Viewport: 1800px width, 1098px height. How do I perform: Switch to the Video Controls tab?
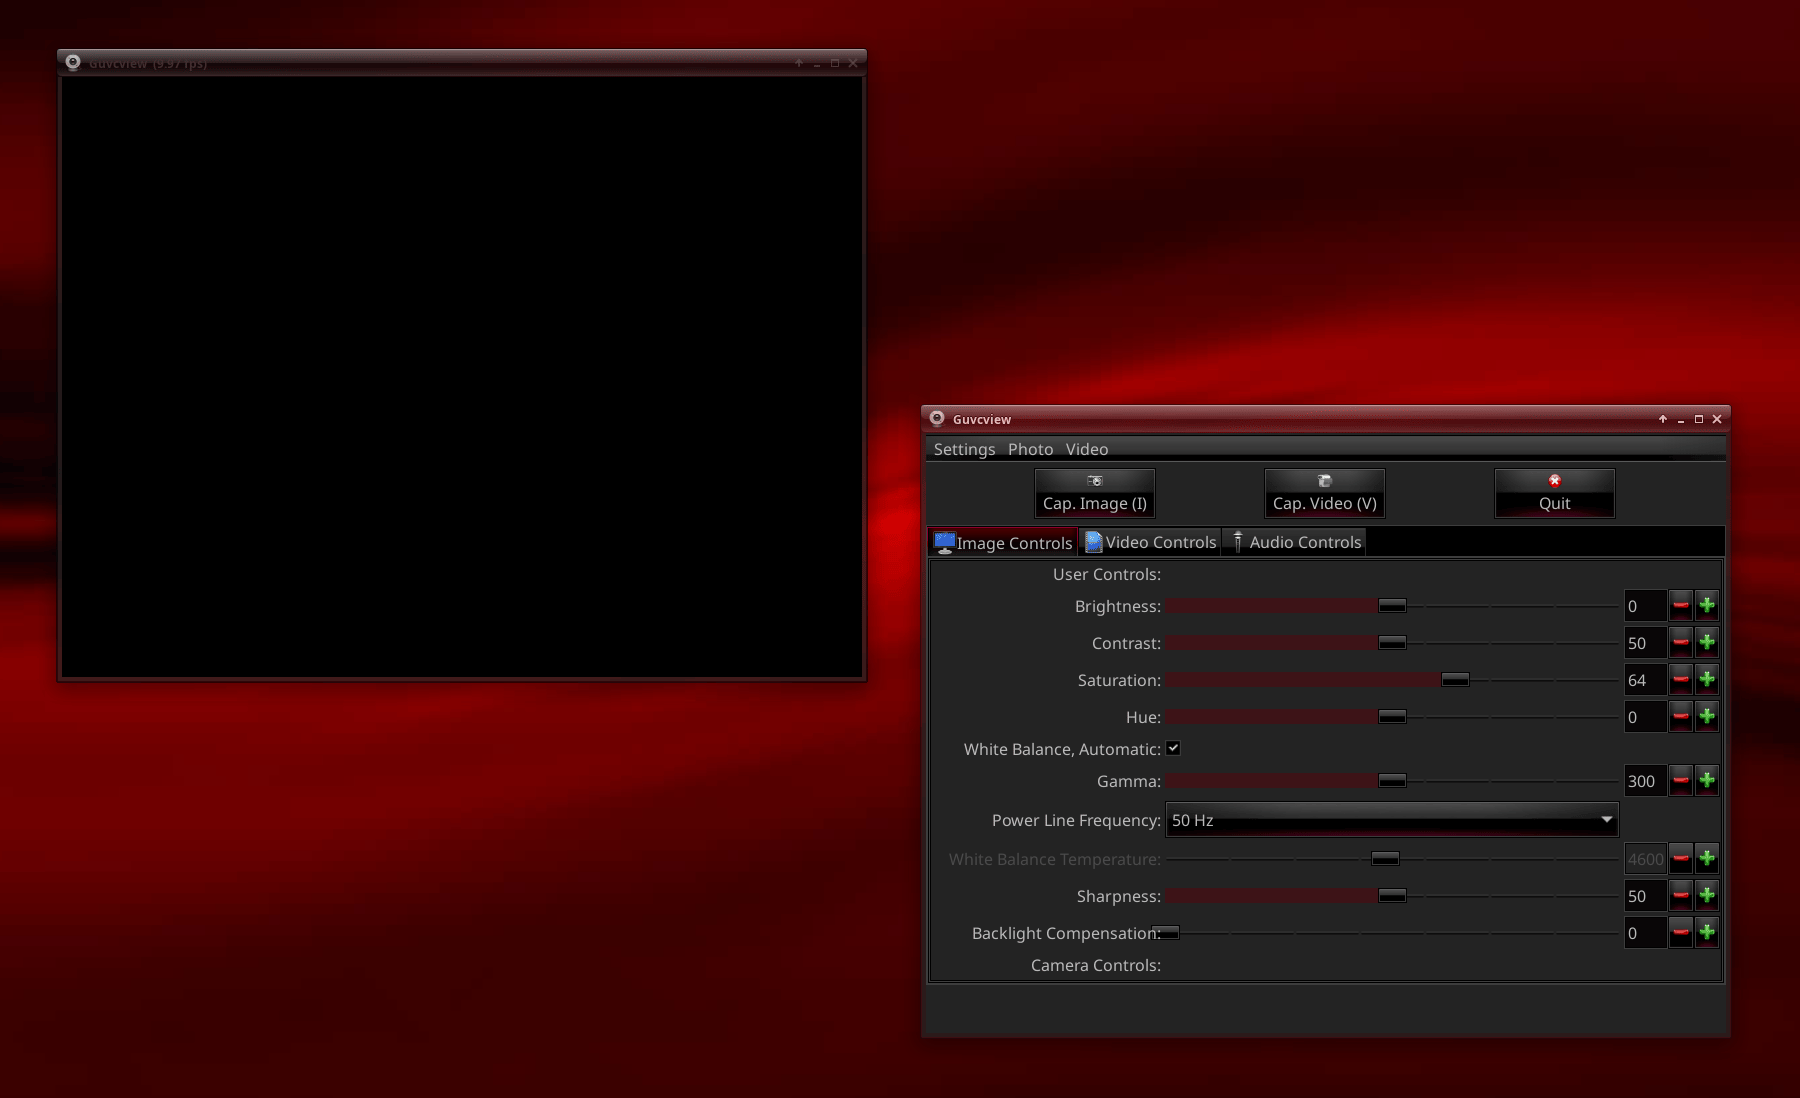(1151, 542)
